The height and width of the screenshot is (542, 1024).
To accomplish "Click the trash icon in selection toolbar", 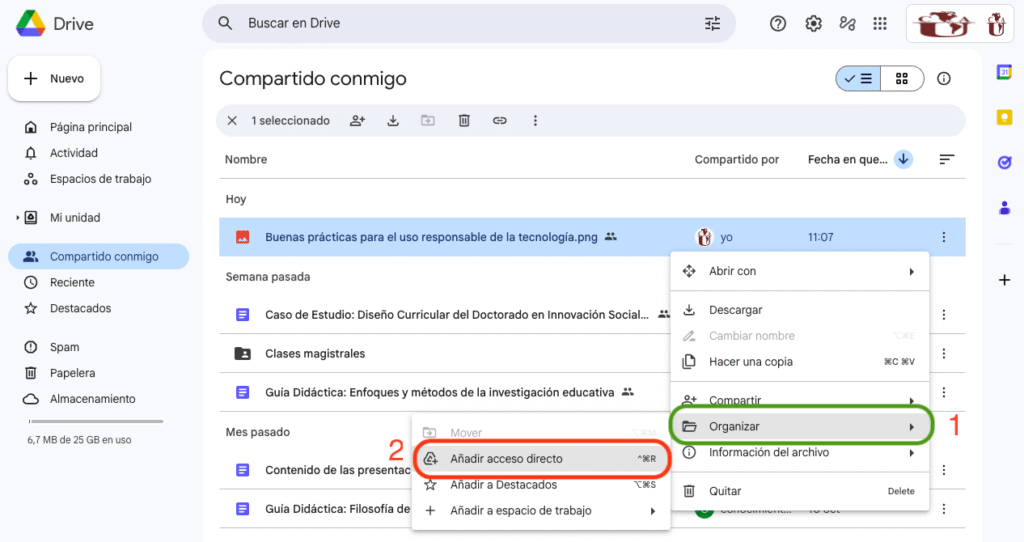I will (x=464, y=121).
